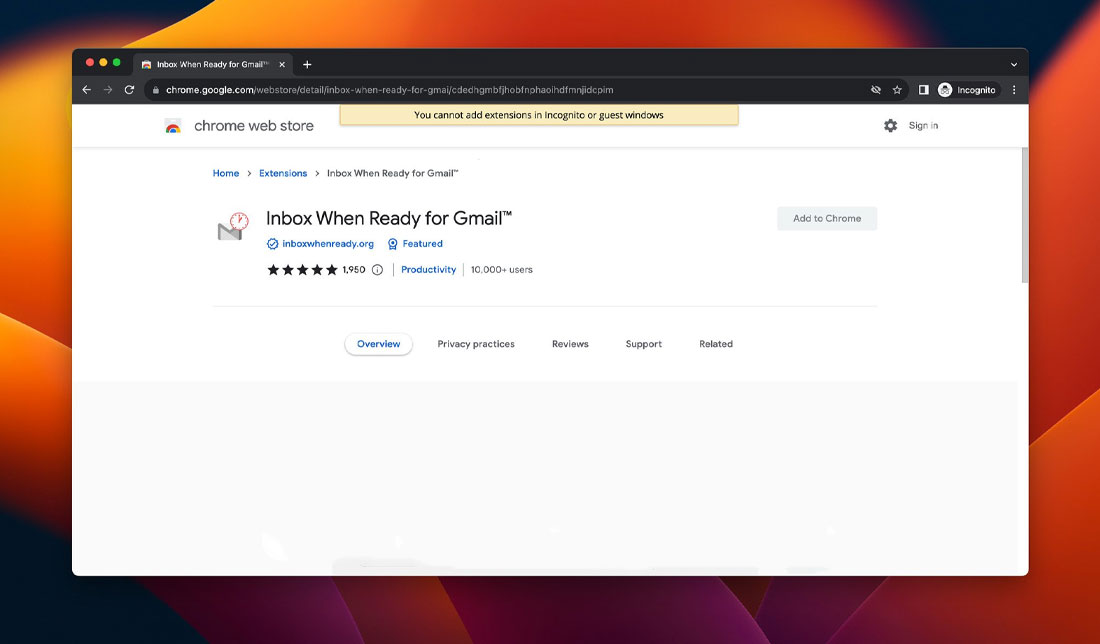The image size is (1100, 644).
Task: Reload the current page
Action: click(129, 89)
